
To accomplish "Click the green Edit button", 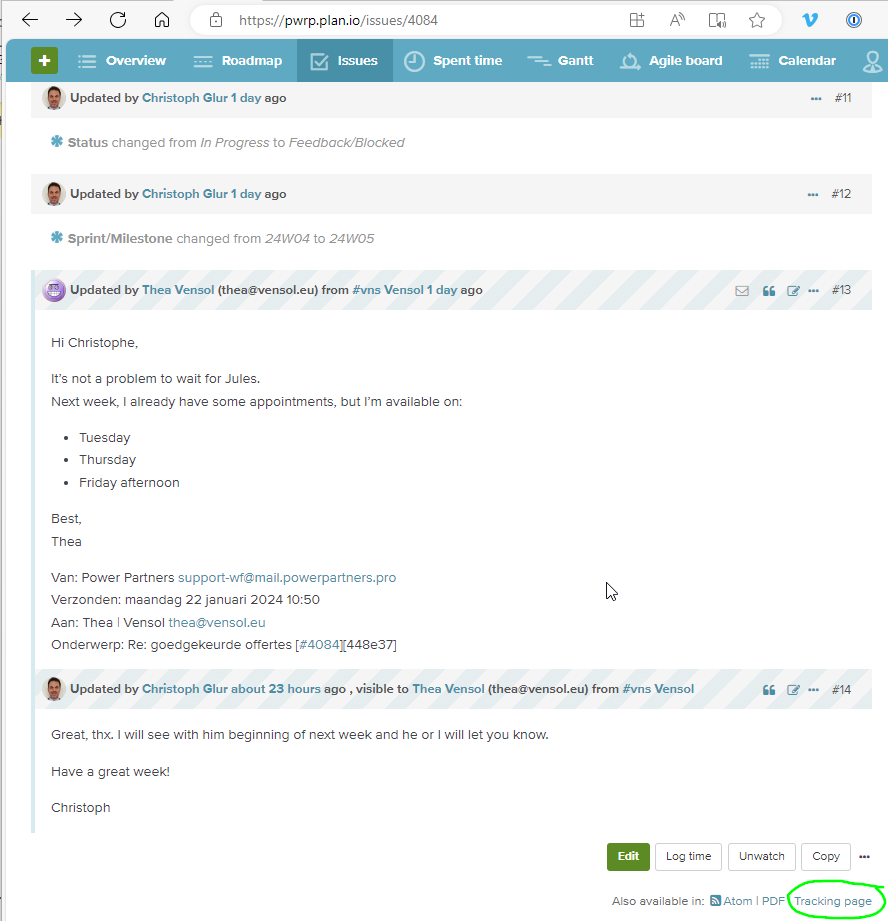I will coord(628,856).
